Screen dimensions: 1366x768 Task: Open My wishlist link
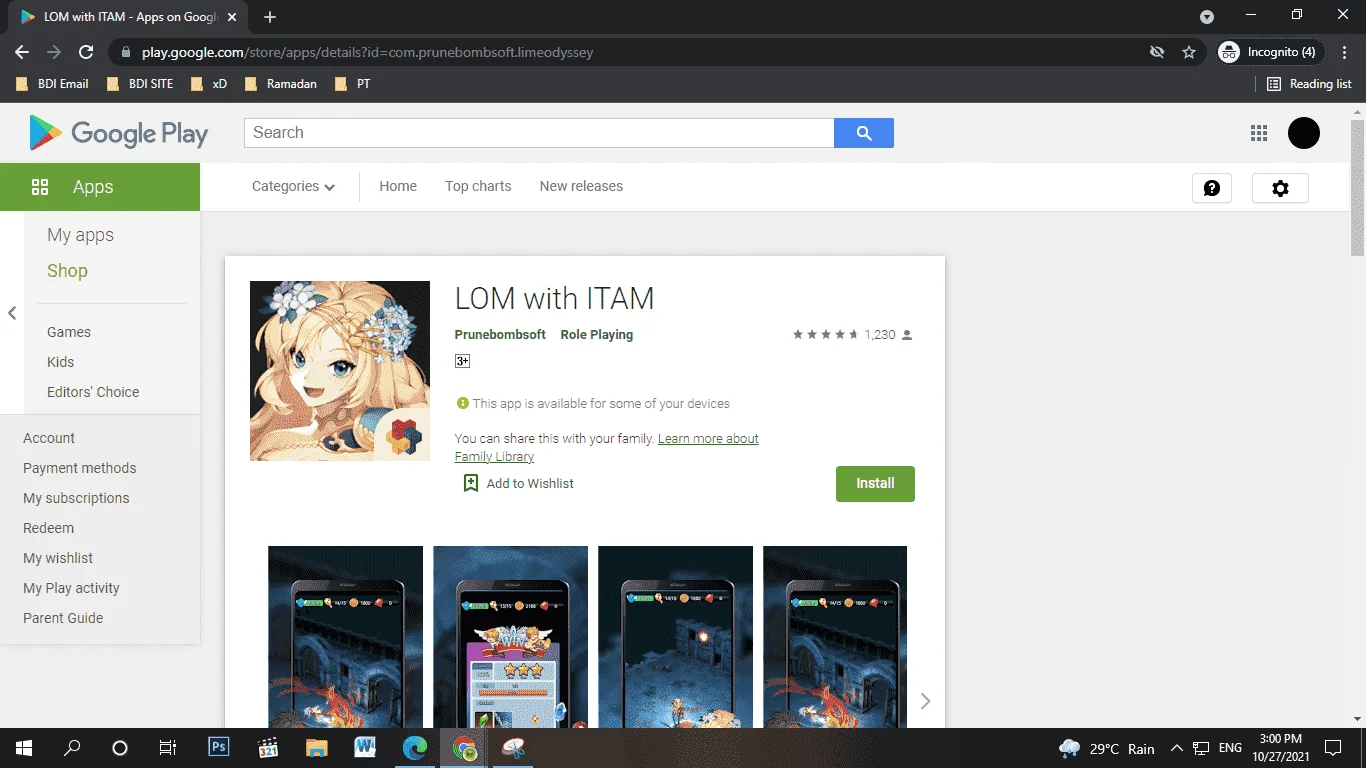[x=58, y=558]
